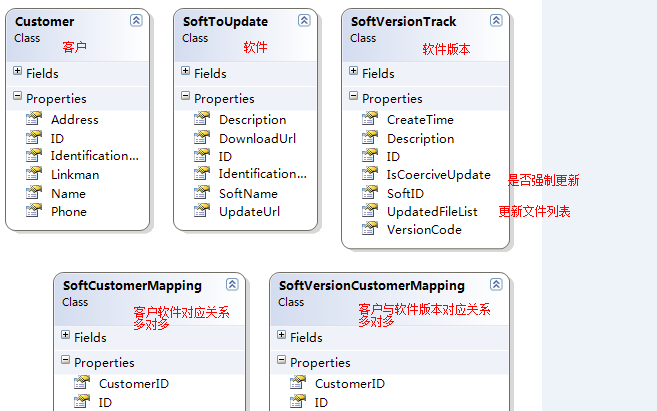Viewport: 657px width, 411px height.
Task: Collapse the SoftToUpdate class box with chevron
Action: pyautogui.click(x=304, y=20)
